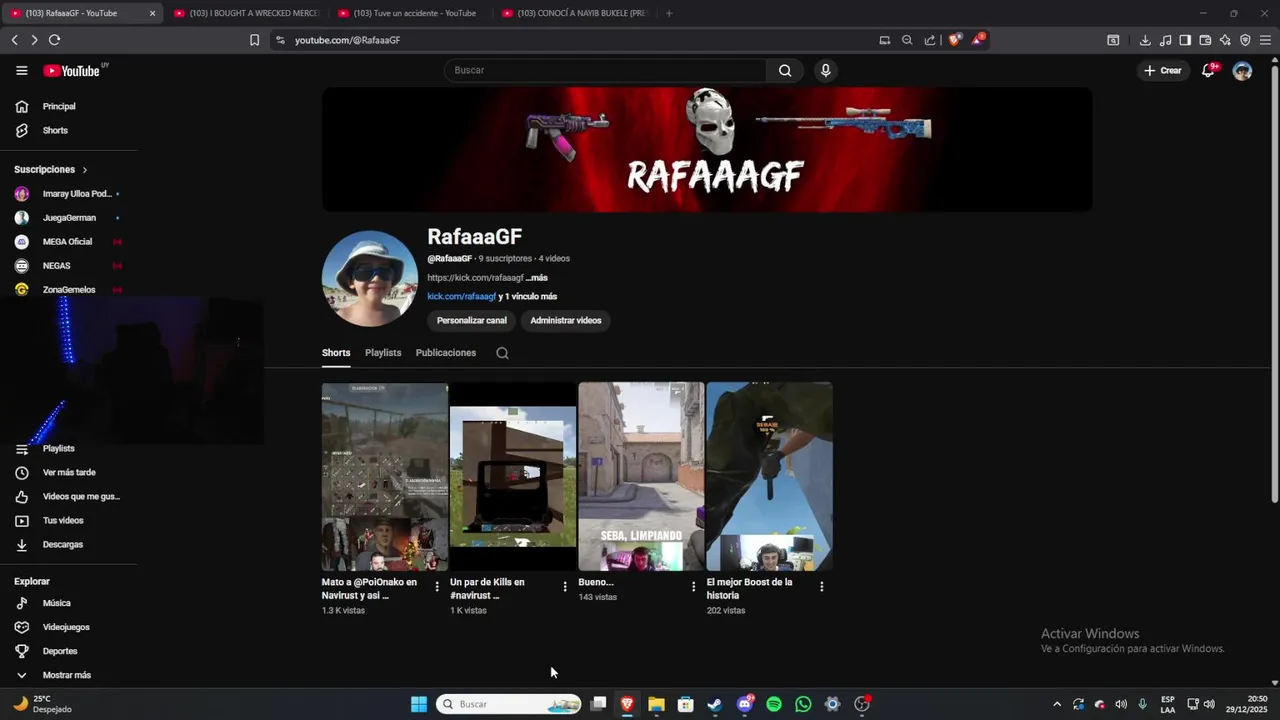Show hidden system tray icons chevron

coord(1057,704)
